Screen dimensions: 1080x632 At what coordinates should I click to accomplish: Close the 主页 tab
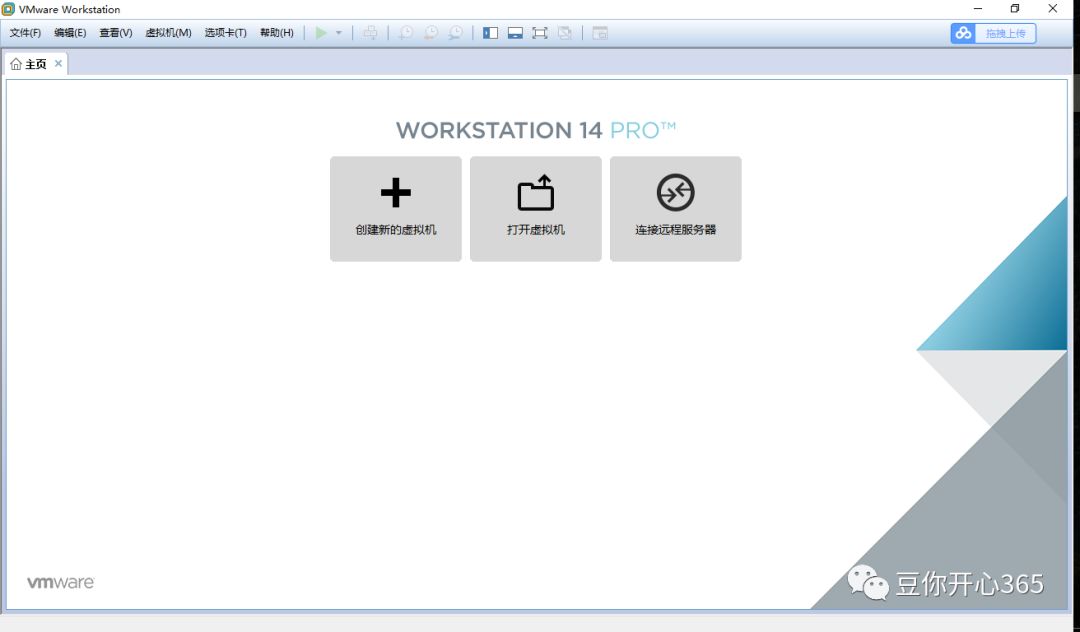tap(59, 63)
